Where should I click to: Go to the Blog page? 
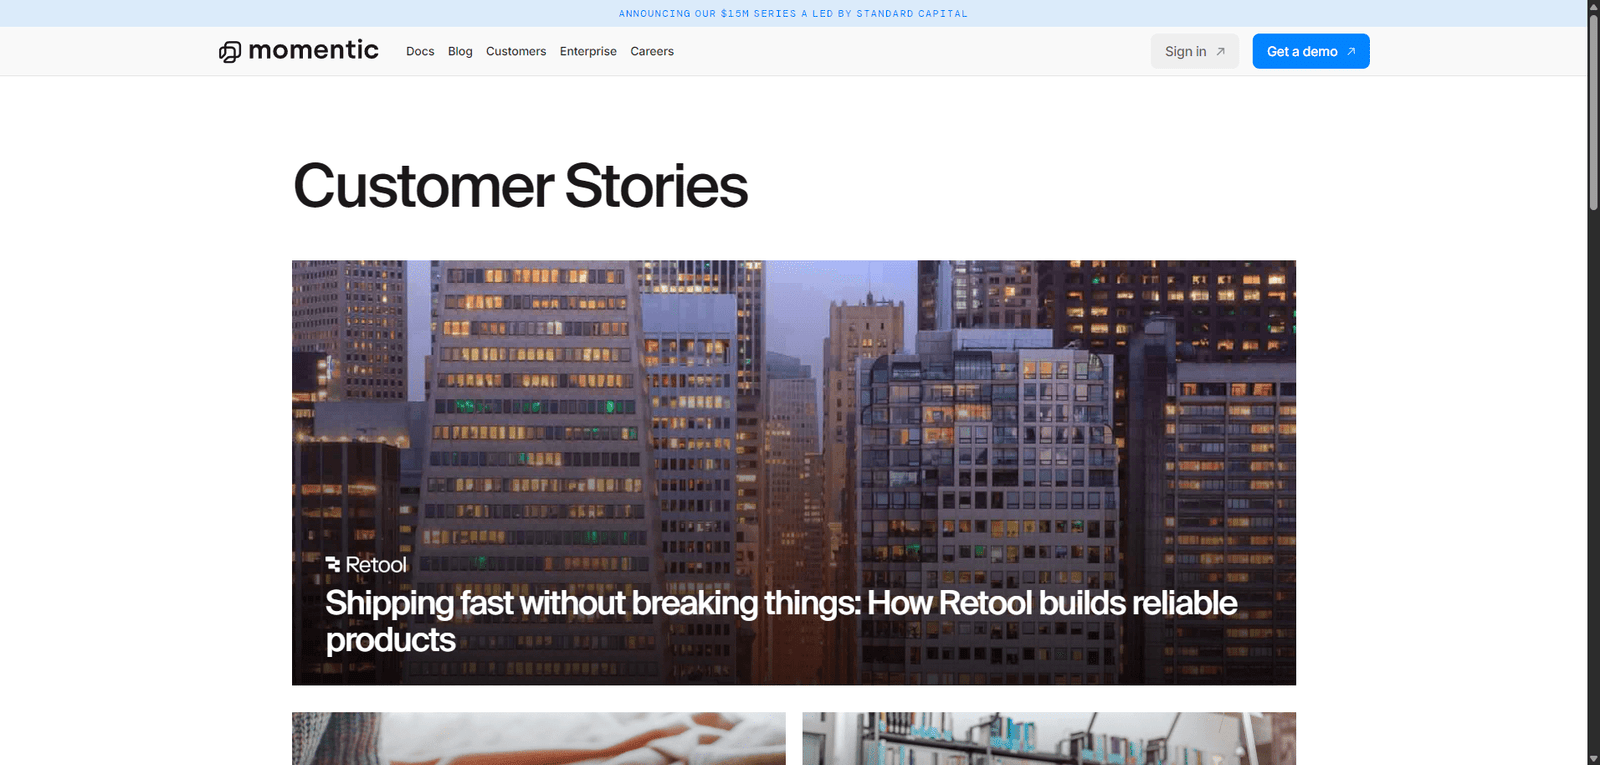pyautogui.click(x=460, y=52)
